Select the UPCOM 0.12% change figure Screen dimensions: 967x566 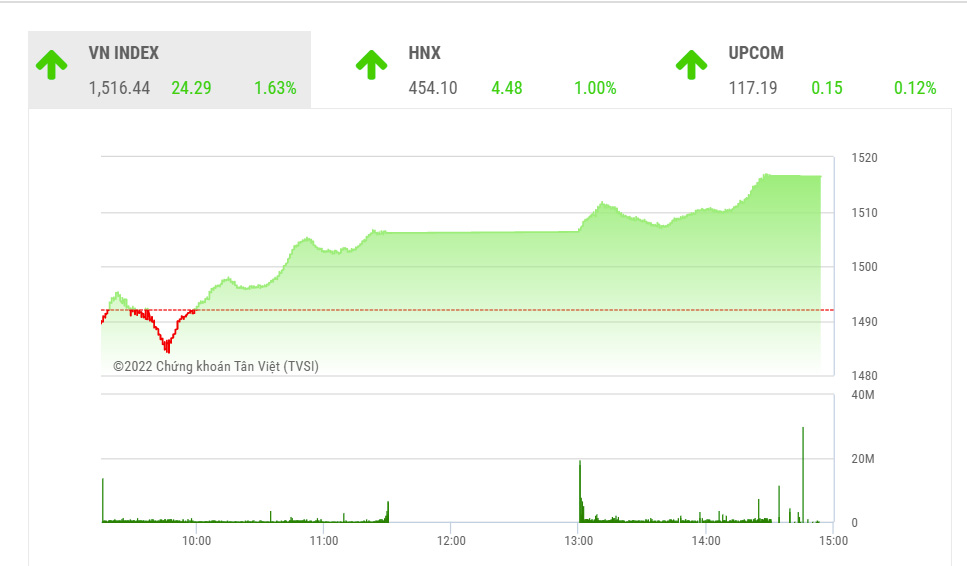(x=915, y=88)
